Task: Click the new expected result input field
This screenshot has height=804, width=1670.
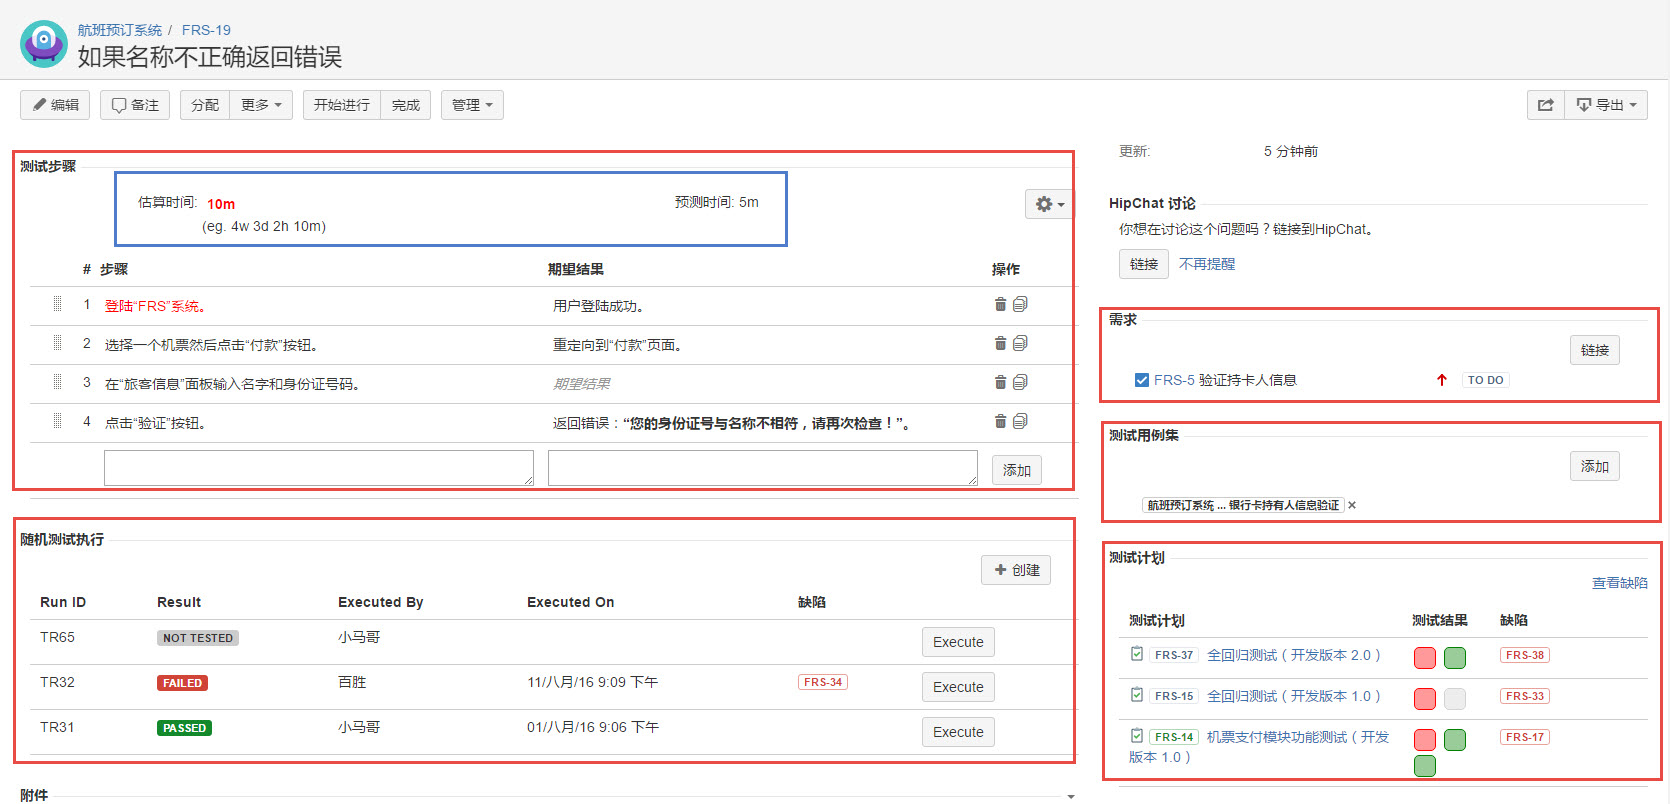Action: point(763,468)
